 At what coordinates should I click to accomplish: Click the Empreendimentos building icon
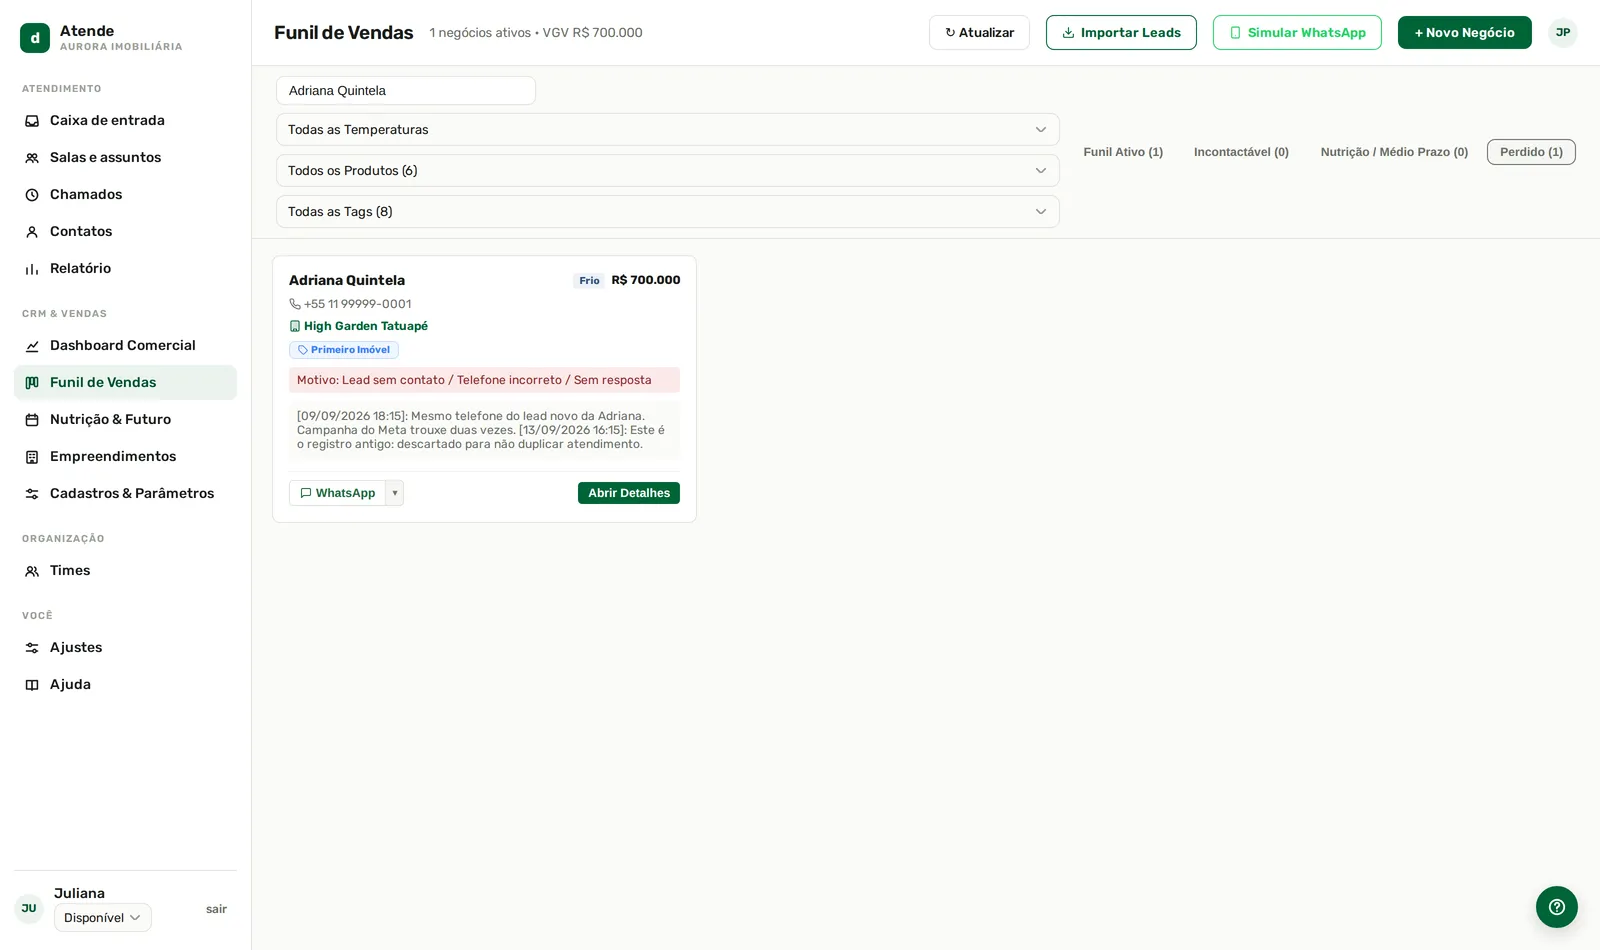click(x=32, y=457)
